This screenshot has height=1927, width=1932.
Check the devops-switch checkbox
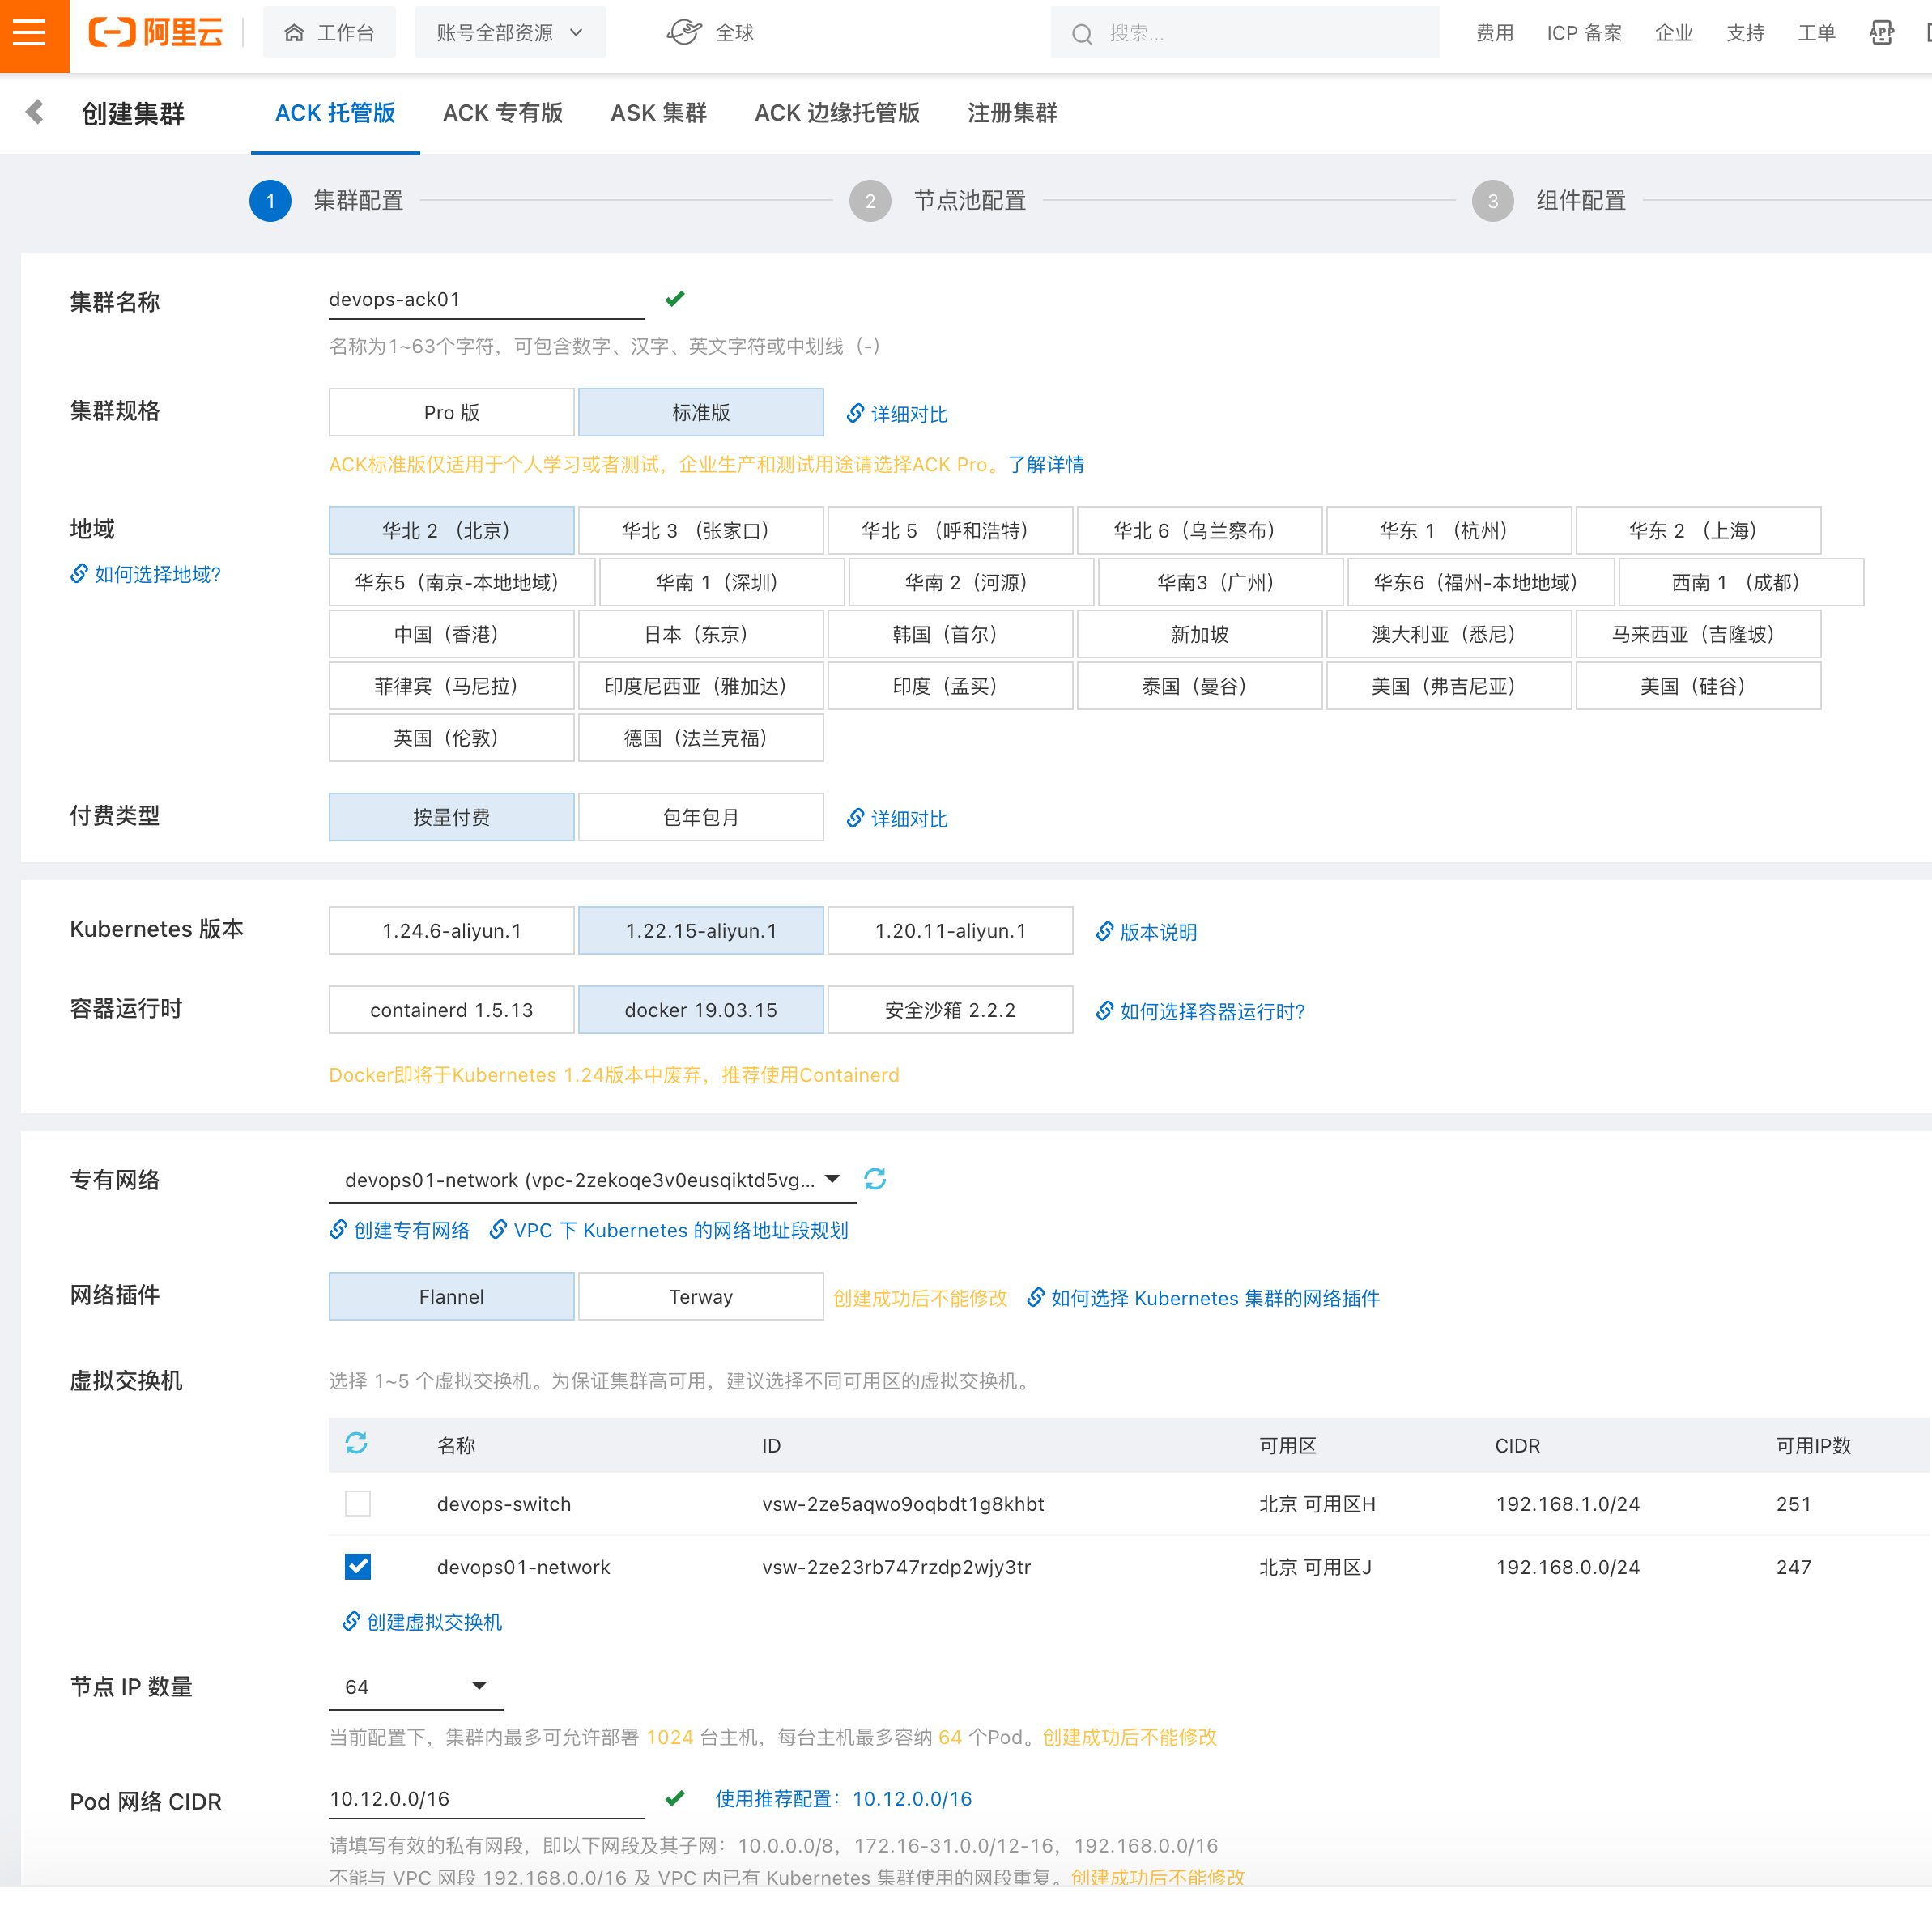357,1503
